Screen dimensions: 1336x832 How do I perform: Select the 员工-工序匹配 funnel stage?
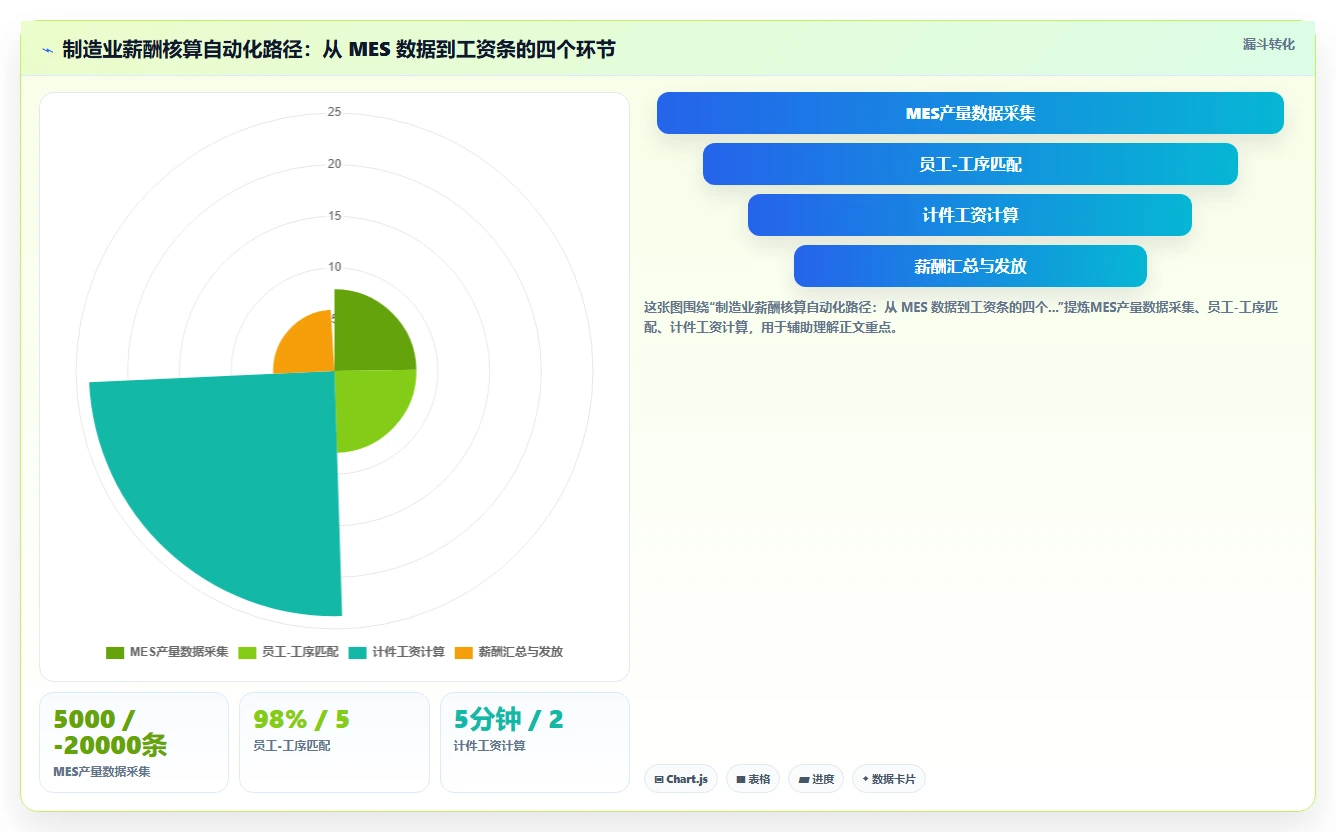coord(970,164)
